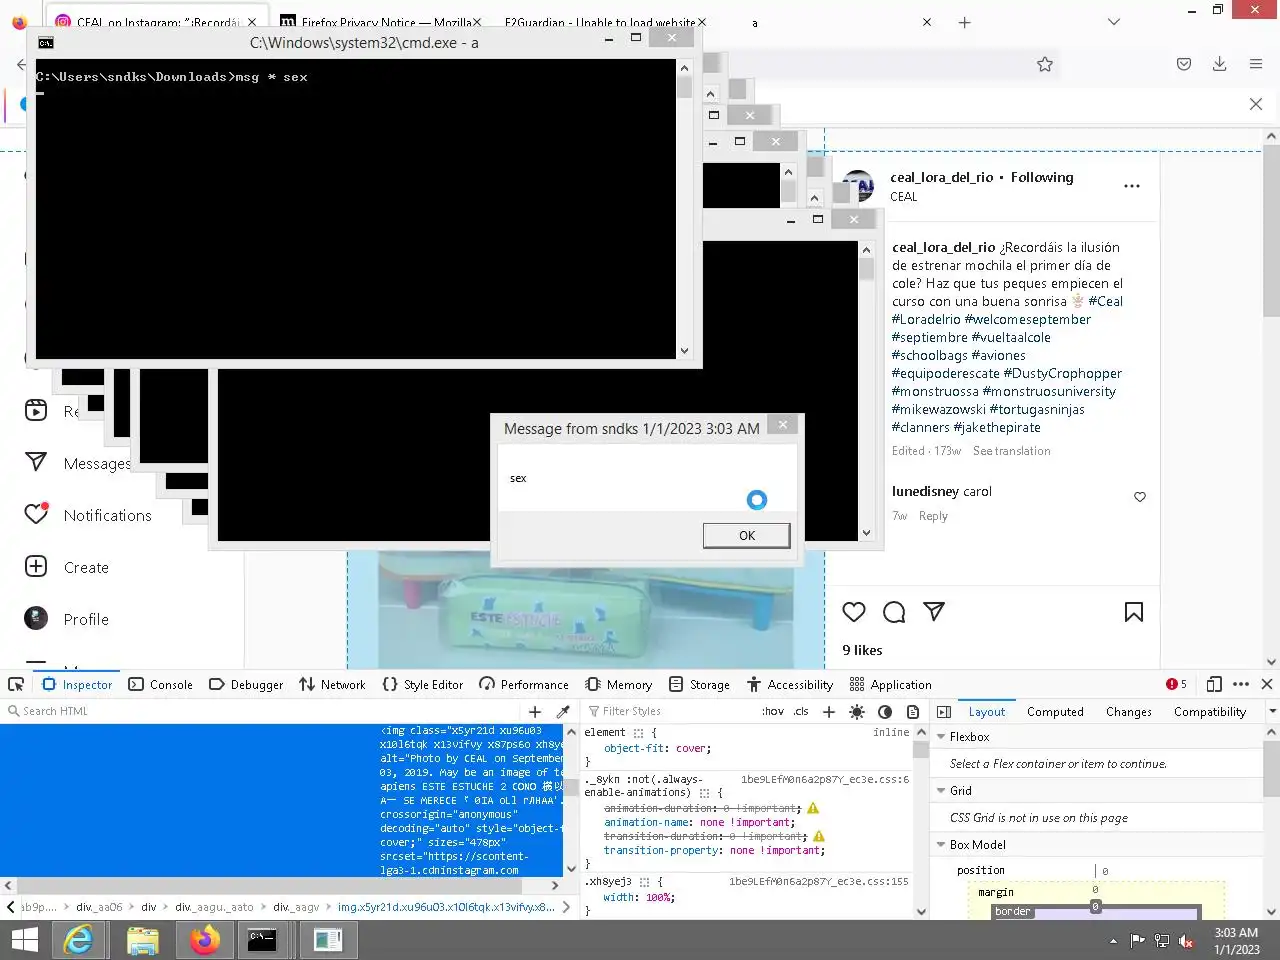The width and height of the screenshot is (1280, 960).
Task: Open a new Firefox tab
Action: pyautogui.click(x=964, y=22)
